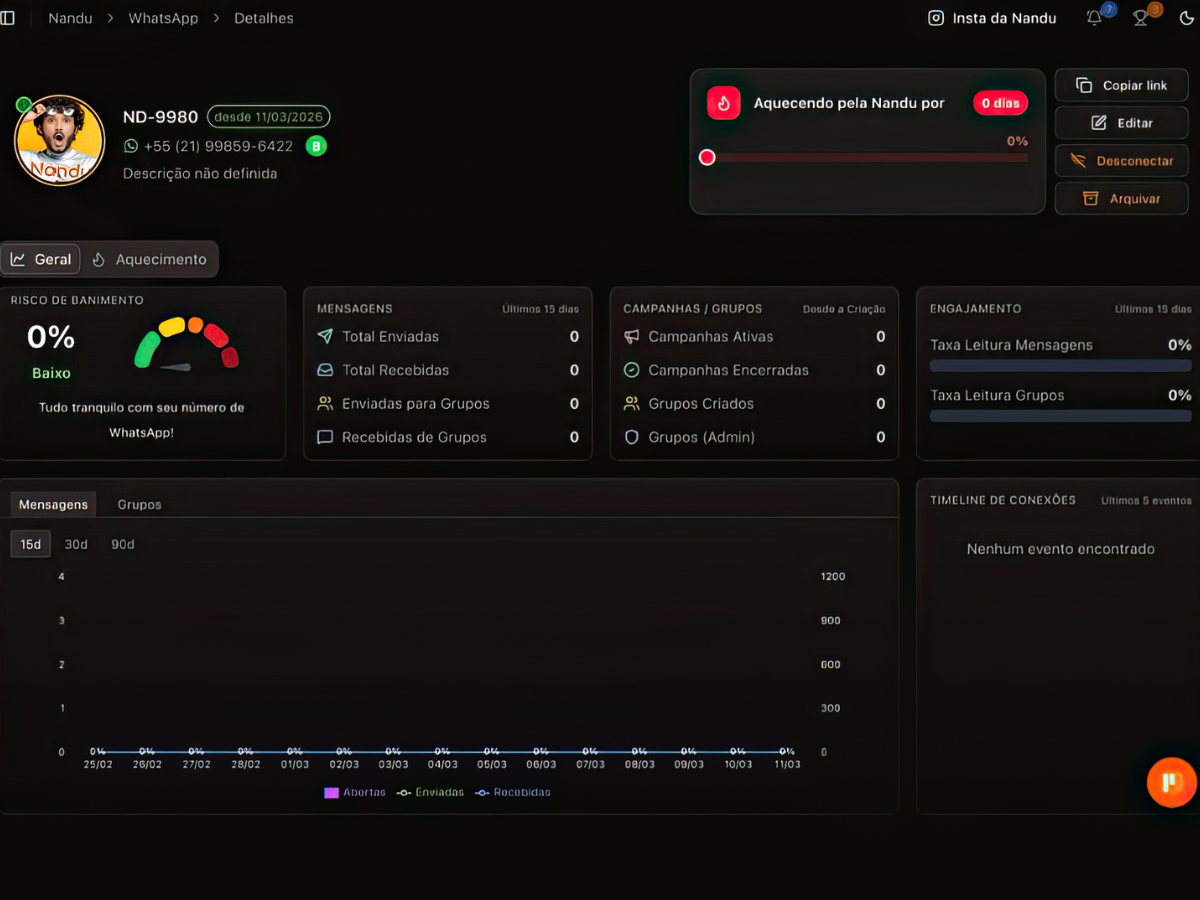
Task: Click the red flame warming icon
Action: 724,103
